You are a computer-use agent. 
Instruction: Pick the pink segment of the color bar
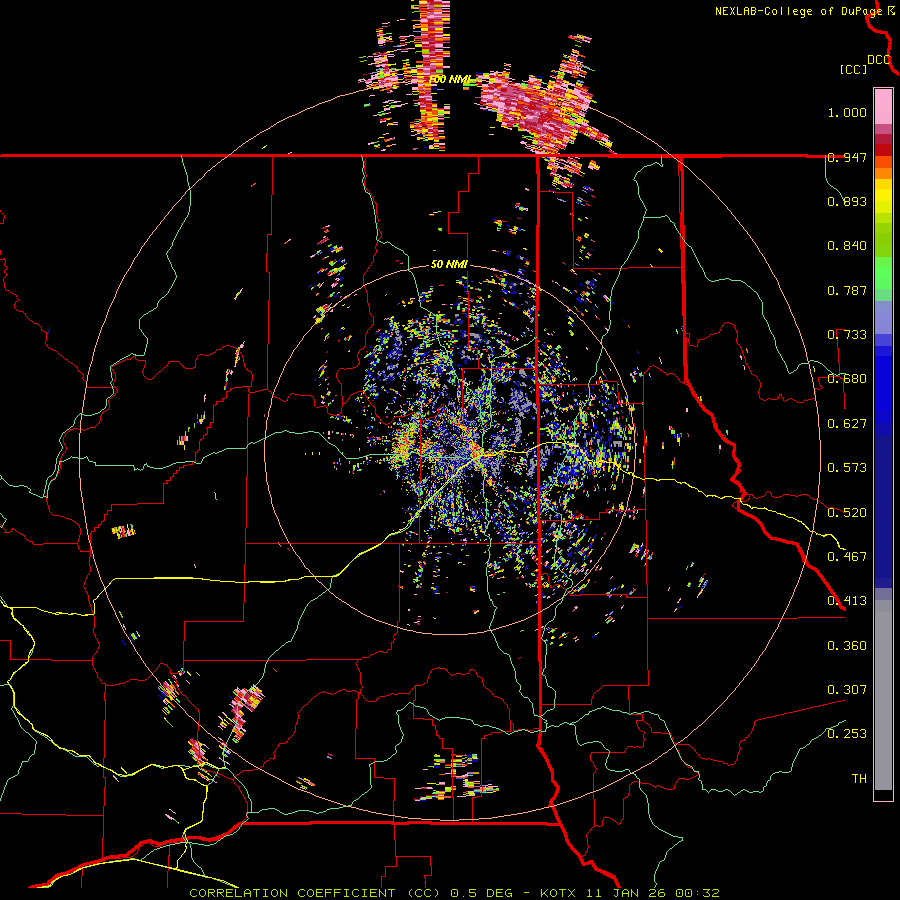[883, 106]
